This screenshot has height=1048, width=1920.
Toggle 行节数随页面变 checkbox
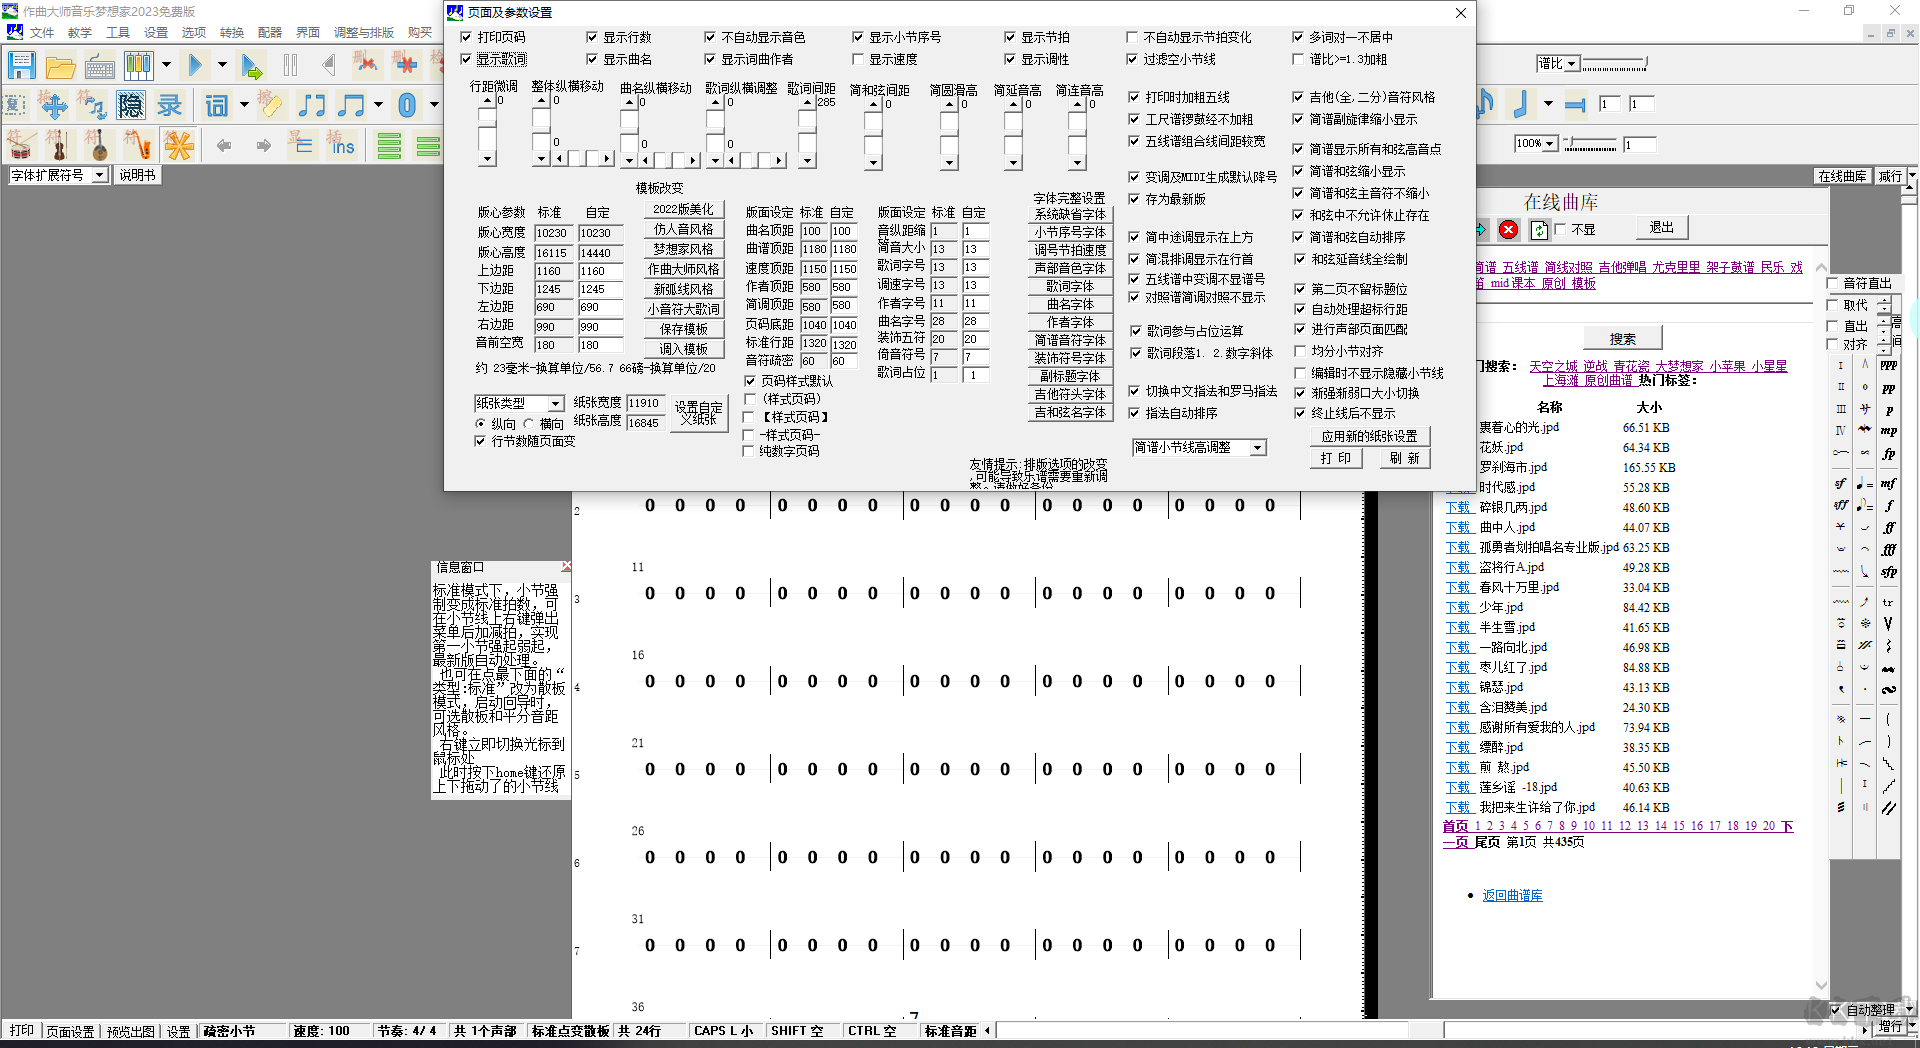coord(480,441)
